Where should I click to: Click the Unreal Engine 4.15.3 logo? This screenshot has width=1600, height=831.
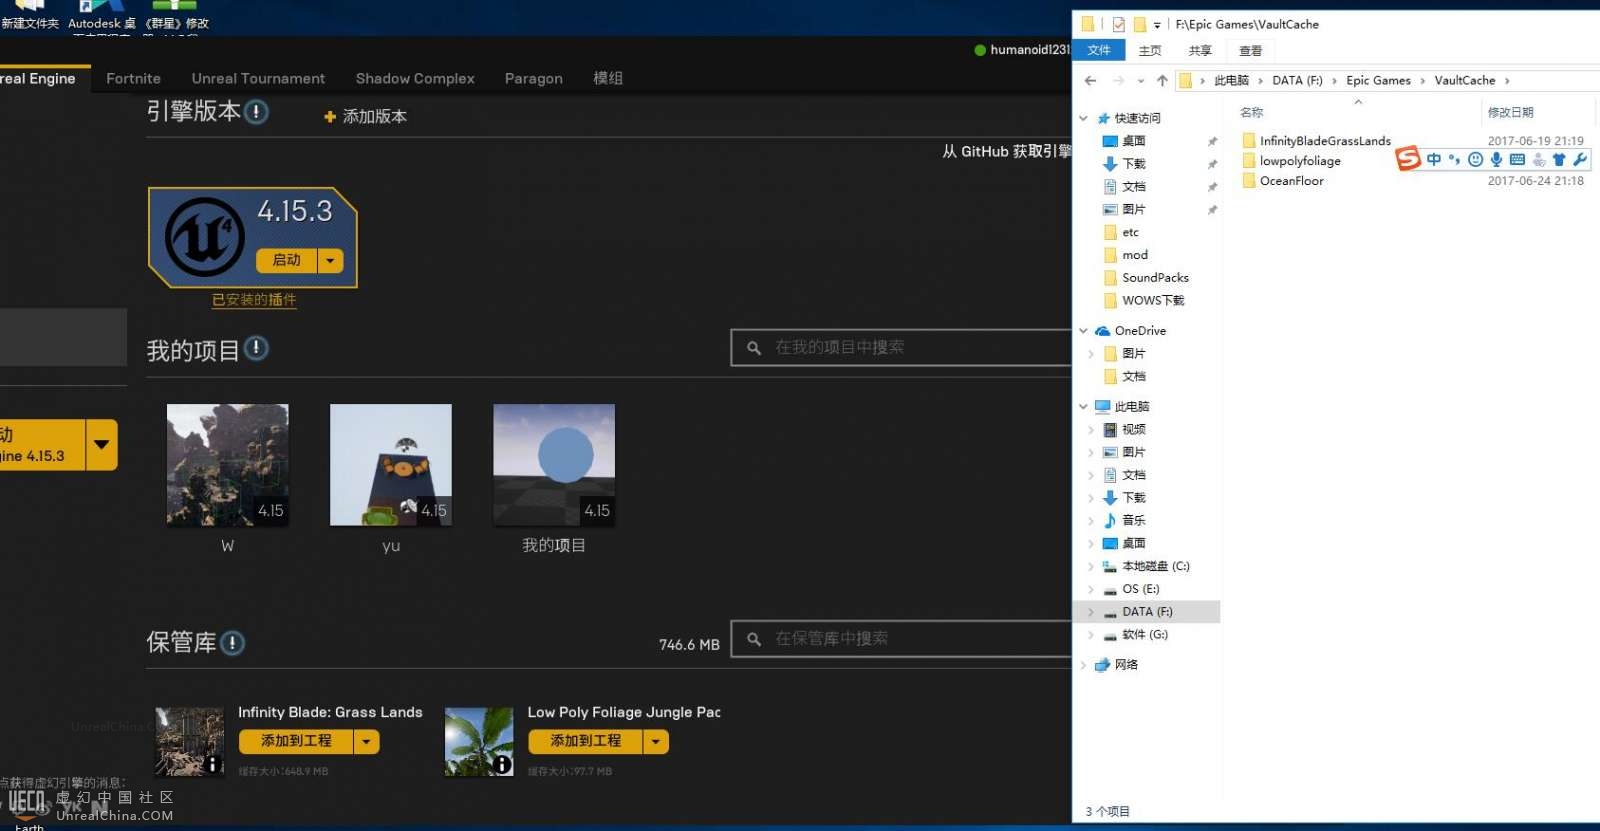(x=204, y=237)
